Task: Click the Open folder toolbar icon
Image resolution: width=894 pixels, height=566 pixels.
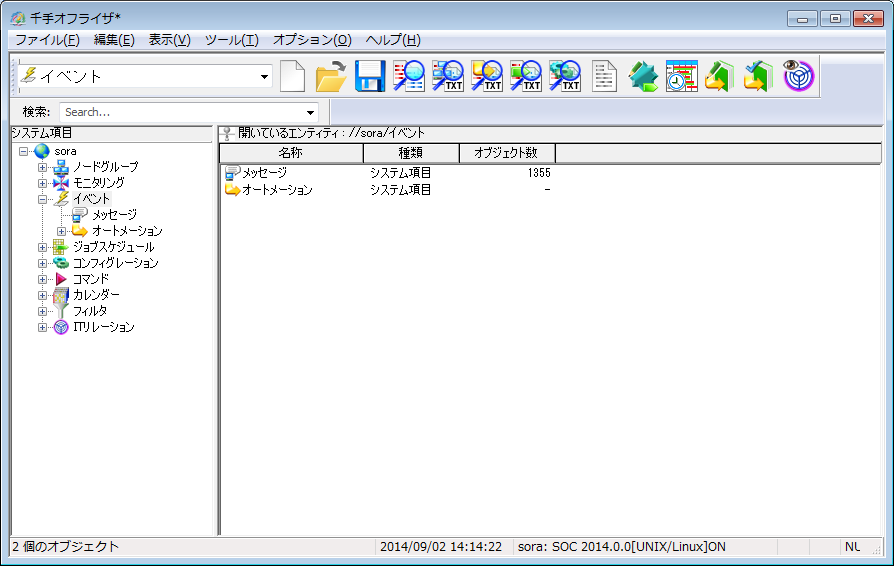Action: pos(331,76)
